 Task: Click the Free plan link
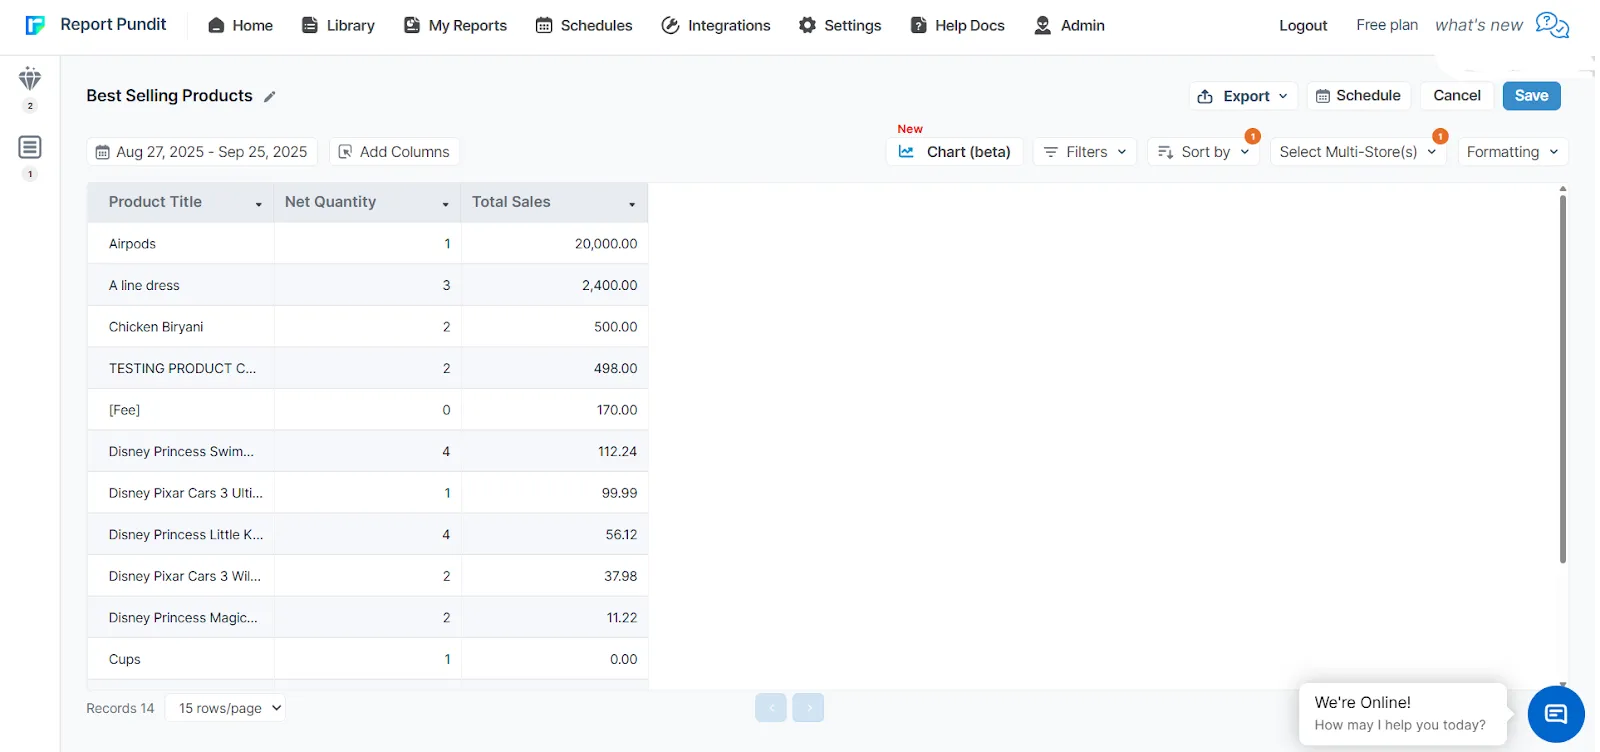coord(1387,25)
